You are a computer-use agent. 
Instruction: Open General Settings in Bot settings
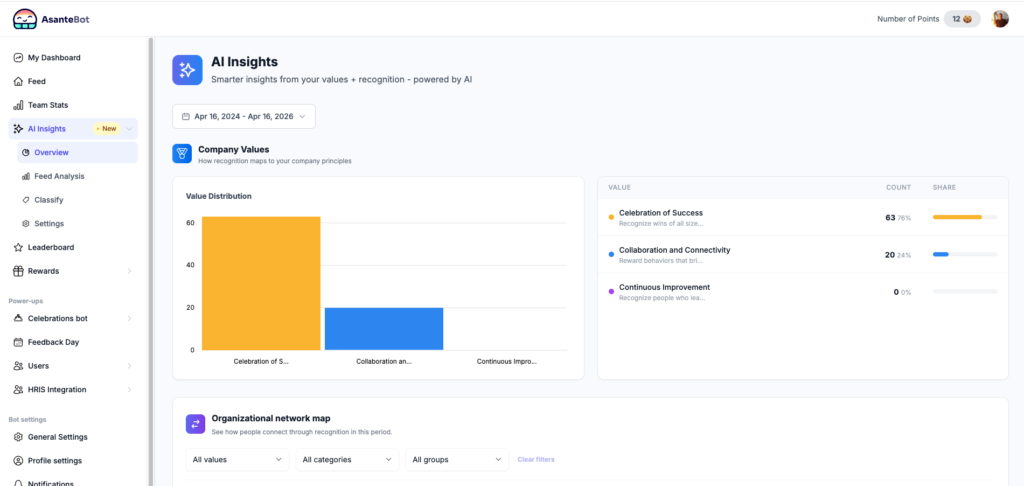click(x=57, y=437)
